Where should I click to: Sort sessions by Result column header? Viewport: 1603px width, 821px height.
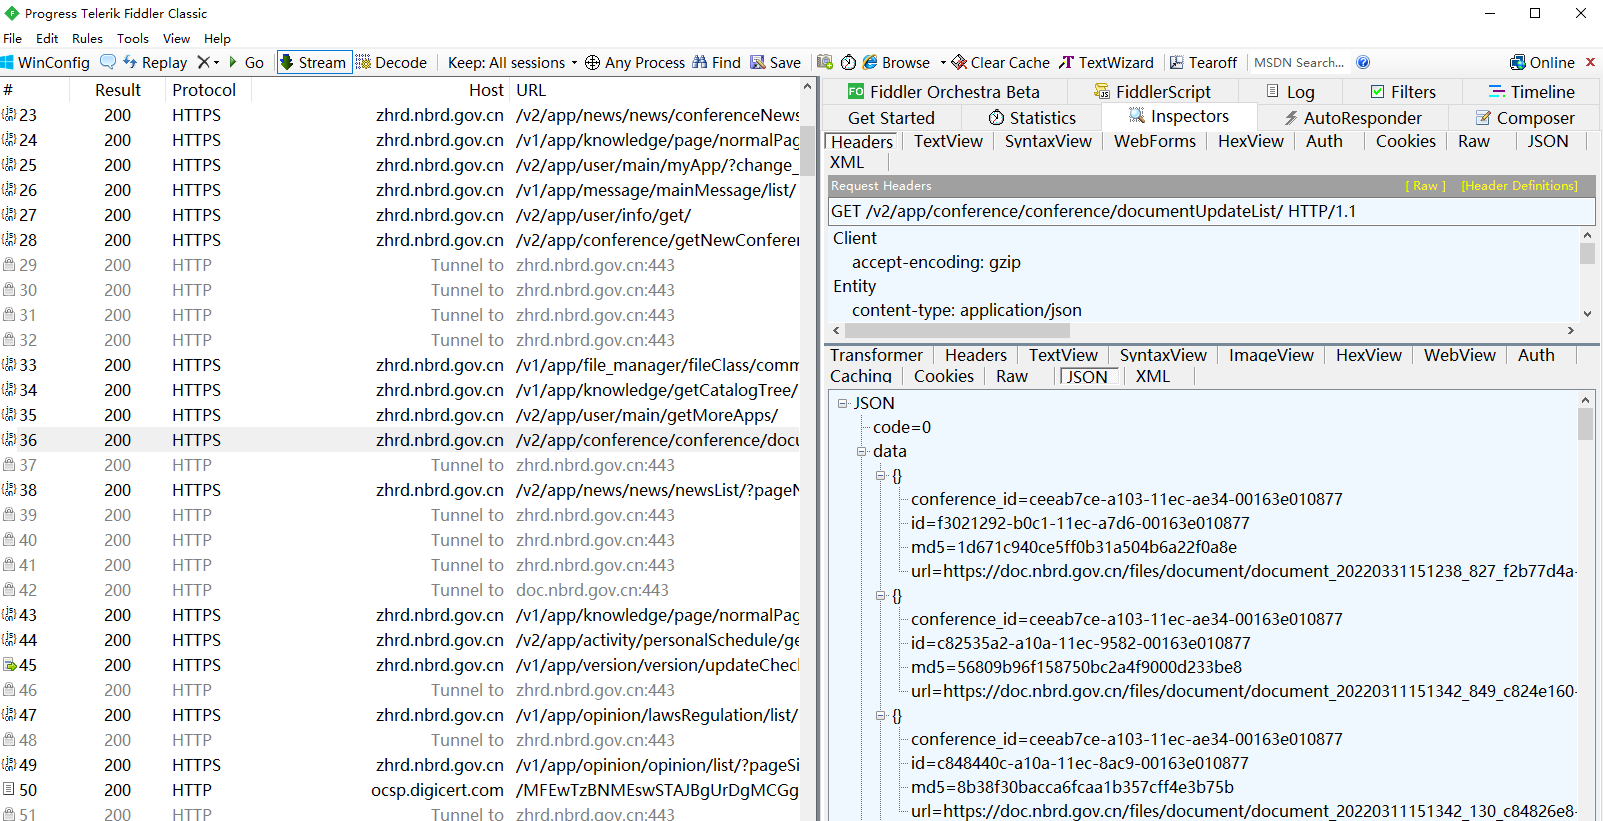[118, 90]
